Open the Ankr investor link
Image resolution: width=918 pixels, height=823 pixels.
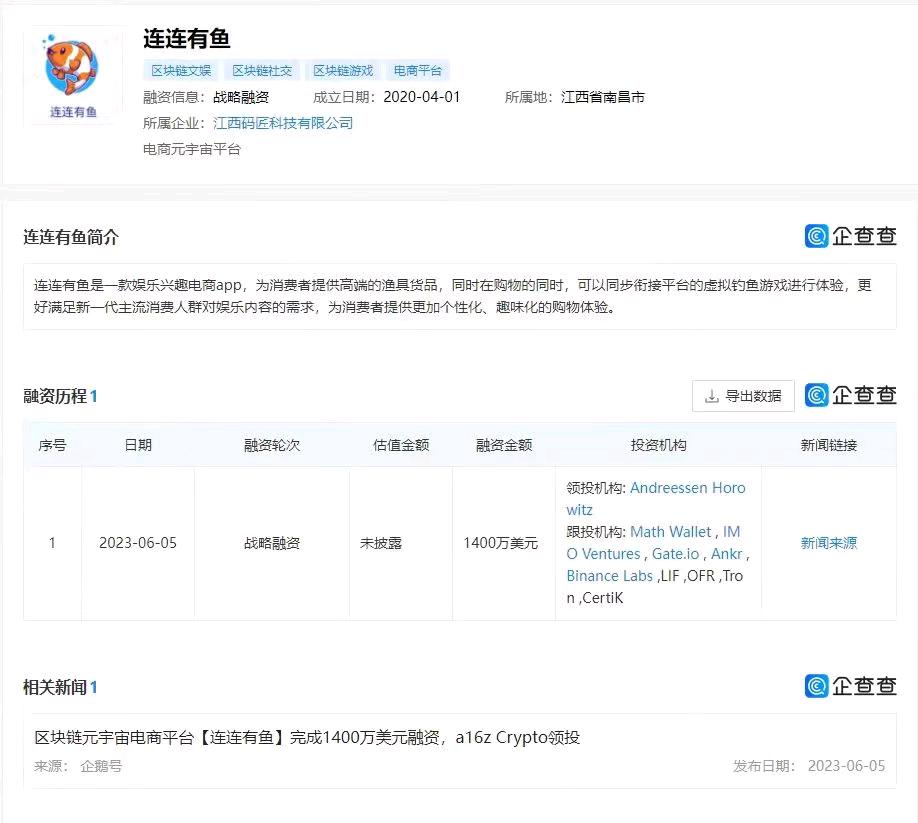[x=727, y=554]
